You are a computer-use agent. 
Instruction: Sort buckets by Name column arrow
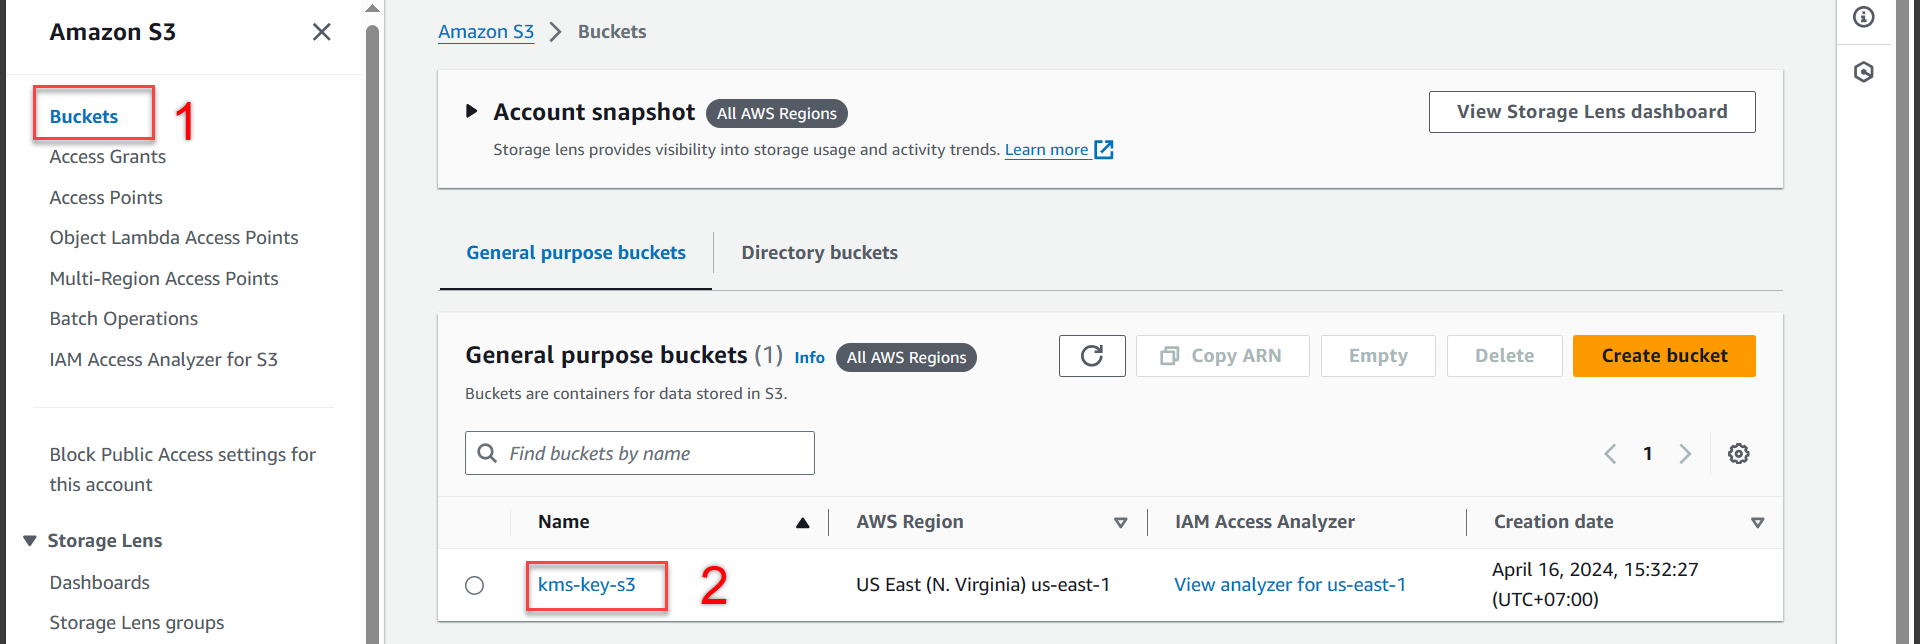tap(802, 523)
